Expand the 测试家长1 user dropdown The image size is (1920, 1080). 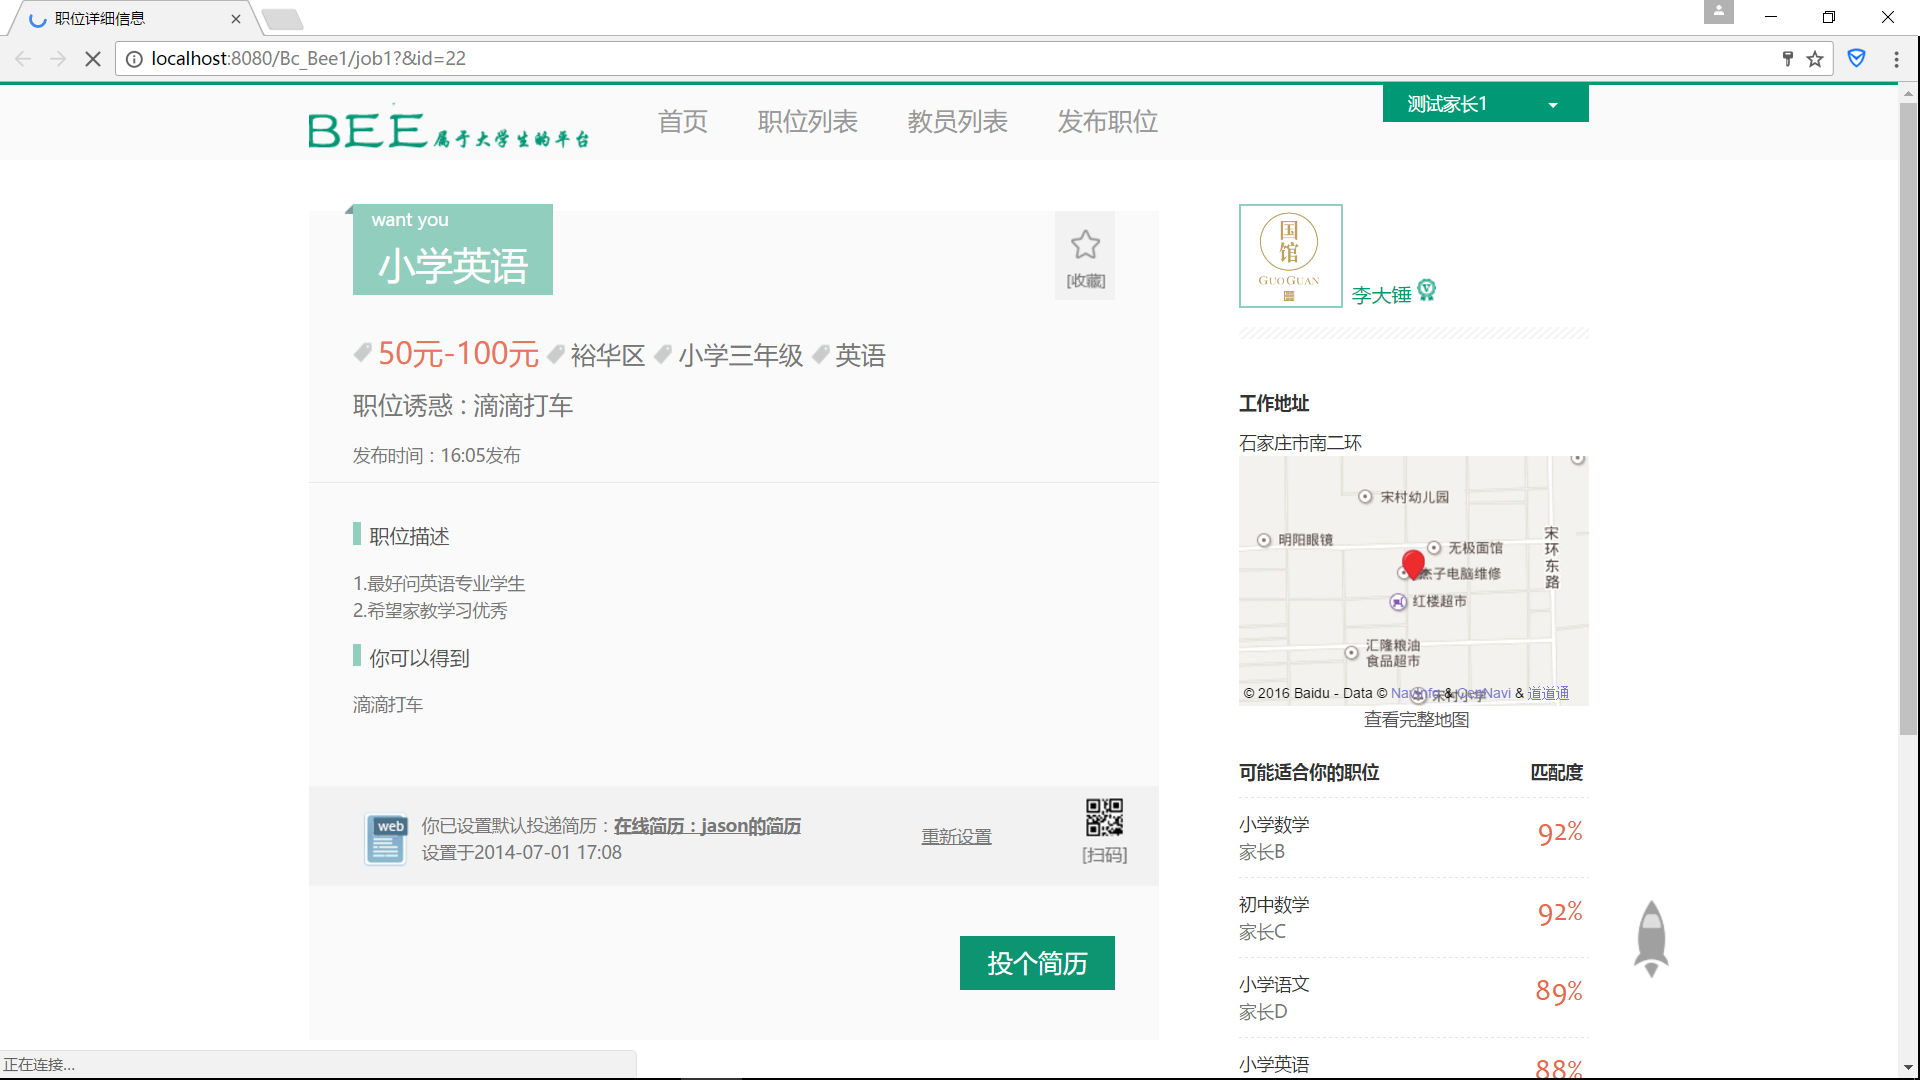tap(1552, 104)
